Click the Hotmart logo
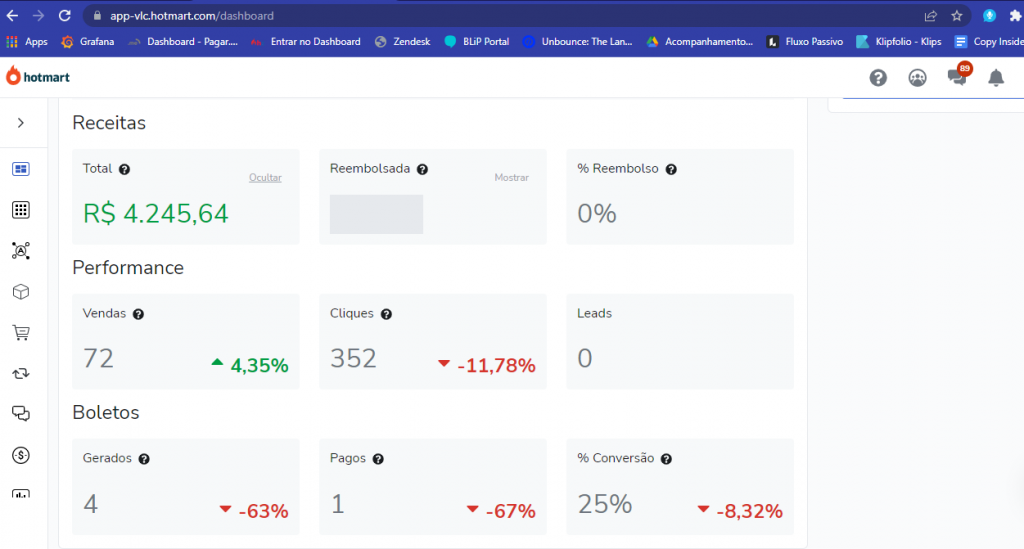This screenshot has width=1024, height=549. tap(38, 76)
